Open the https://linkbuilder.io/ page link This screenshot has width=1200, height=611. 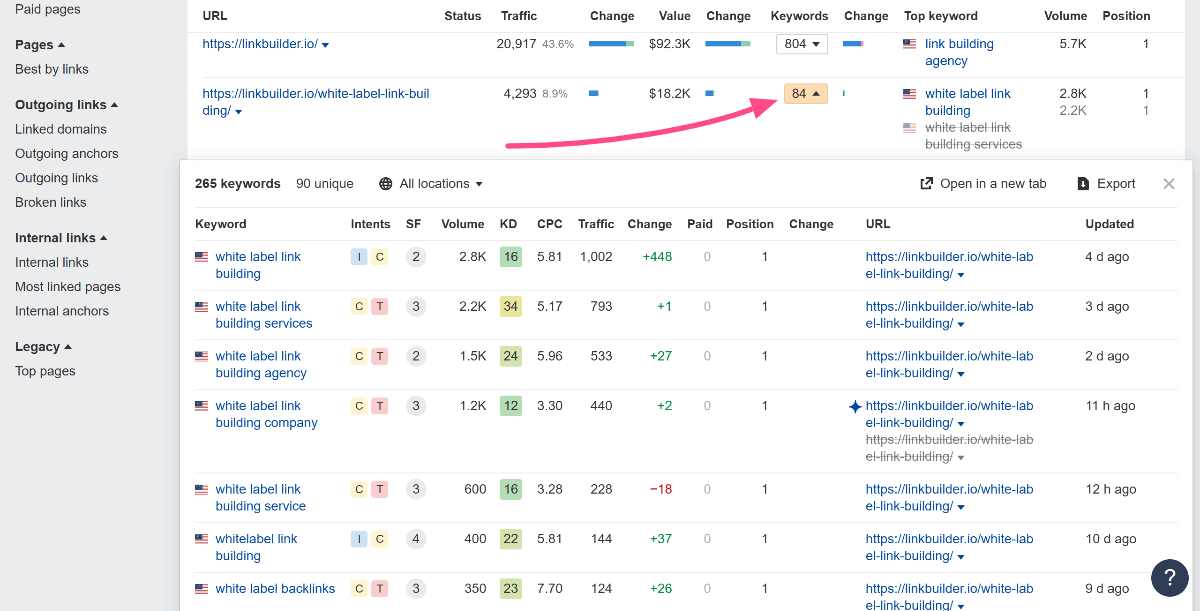[260, 44]
